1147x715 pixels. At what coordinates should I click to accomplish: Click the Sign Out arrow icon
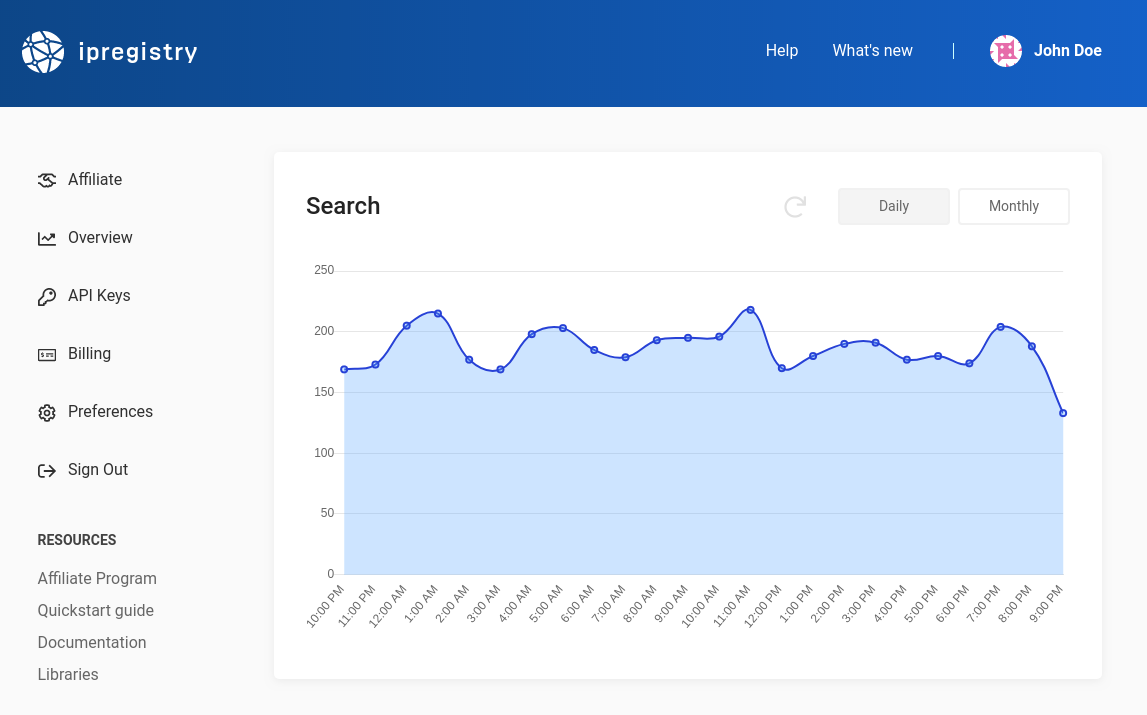(x=46, y=470)
